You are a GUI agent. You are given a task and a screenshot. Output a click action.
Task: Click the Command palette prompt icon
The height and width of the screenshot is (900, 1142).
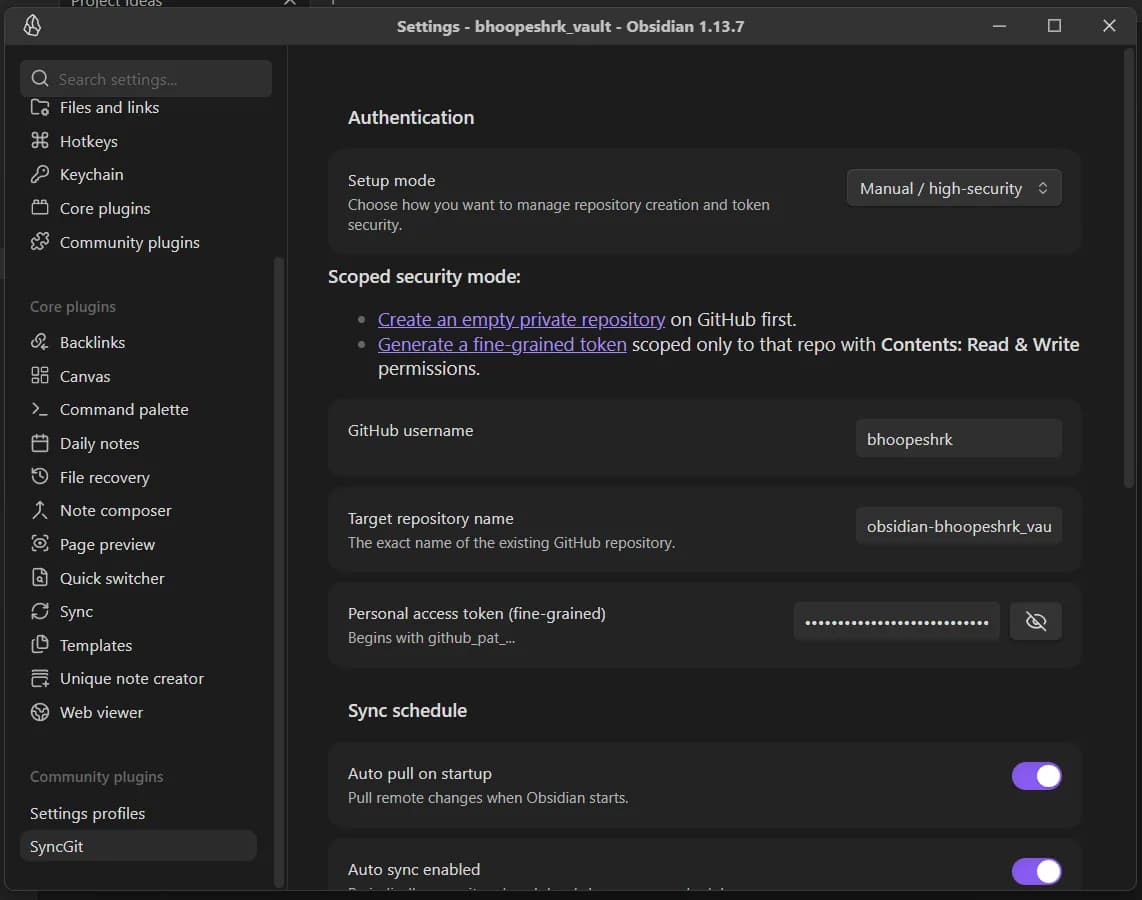click(40, 409)
